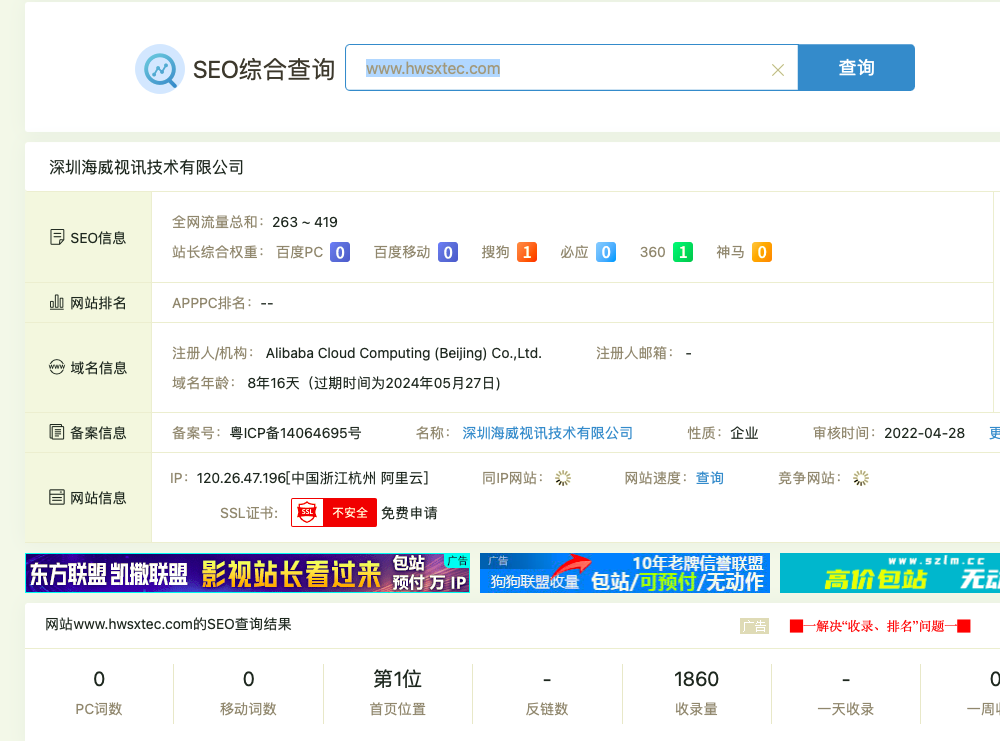
Task: Click the 域名信息 www globe icon
Action: (57, 367)
